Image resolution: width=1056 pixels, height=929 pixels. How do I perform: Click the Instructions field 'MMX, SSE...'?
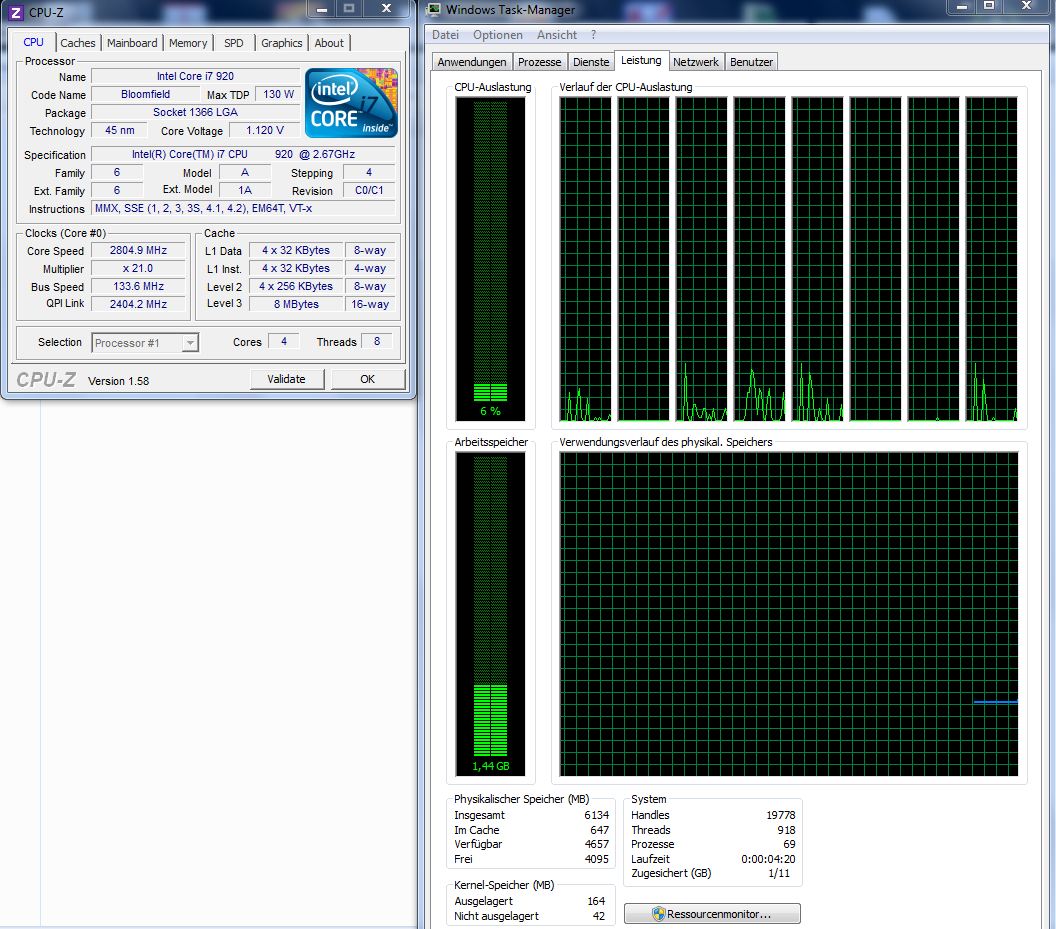click(243, 208)
